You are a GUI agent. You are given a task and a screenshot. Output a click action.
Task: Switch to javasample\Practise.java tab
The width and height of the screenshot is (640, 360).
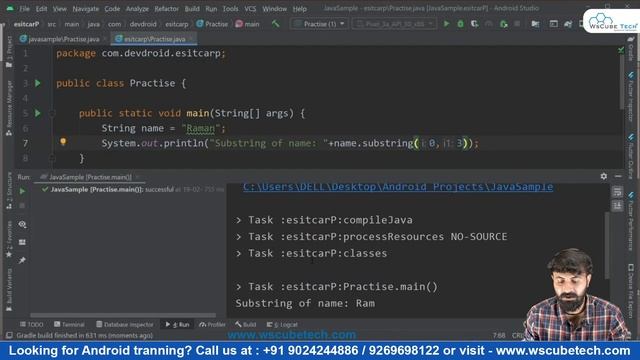tap(63, 39)
